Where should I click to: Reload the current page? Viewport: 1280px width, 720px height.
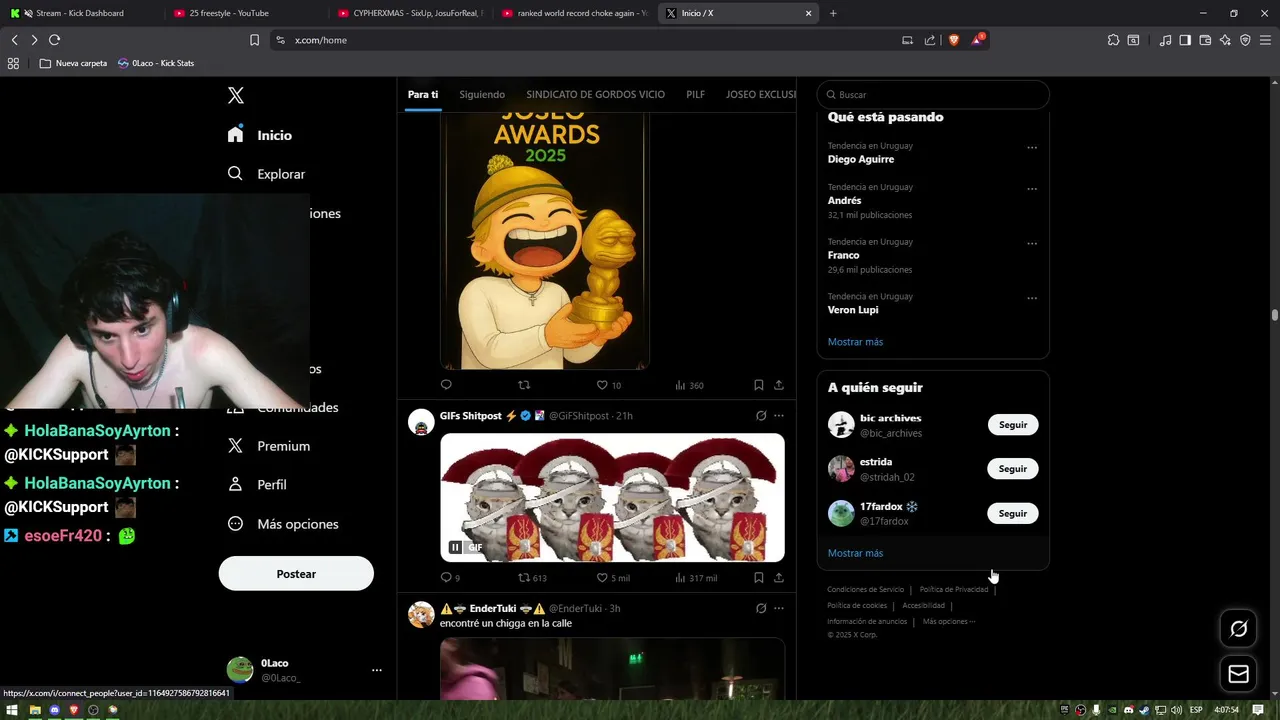(x=54, y=40)
